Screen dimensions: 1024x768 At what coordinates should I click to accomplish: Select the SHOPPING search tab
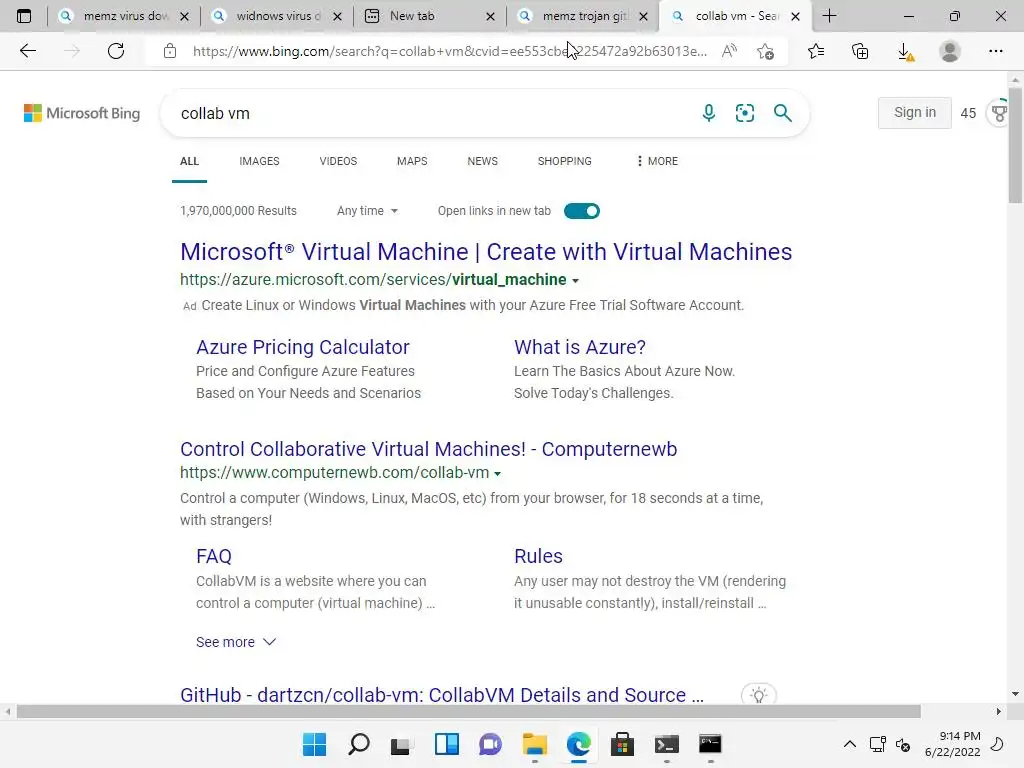point(565,161)
